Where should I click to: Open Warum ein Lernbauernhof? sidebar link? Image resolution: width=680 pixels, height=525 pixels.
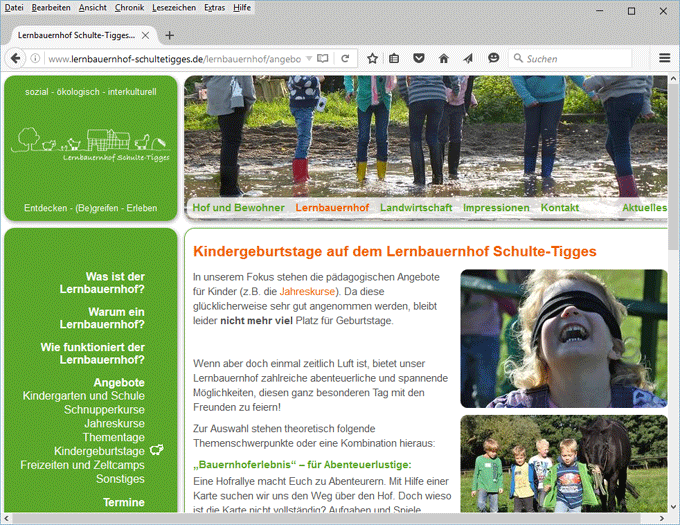coord(102,318)
